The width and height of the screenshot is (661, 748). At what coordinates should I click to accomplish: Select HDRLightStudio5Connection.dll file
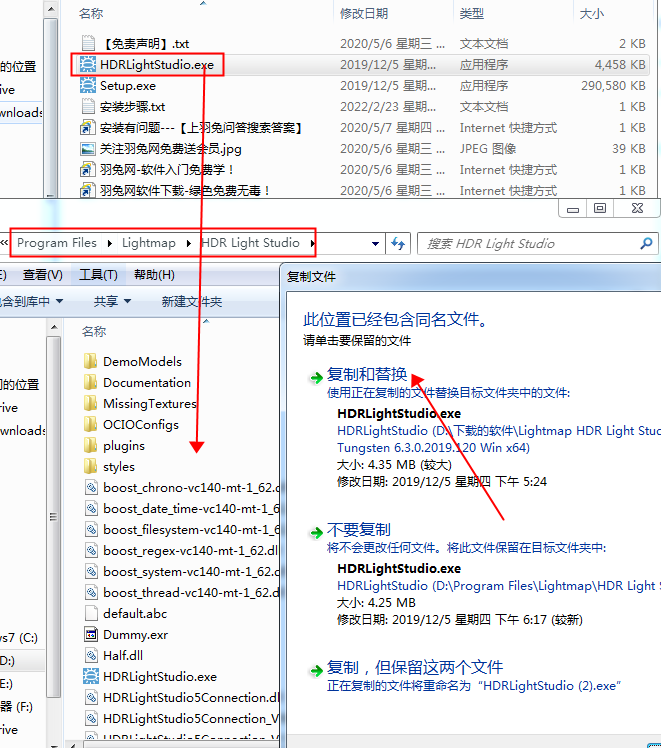[191, 697]
